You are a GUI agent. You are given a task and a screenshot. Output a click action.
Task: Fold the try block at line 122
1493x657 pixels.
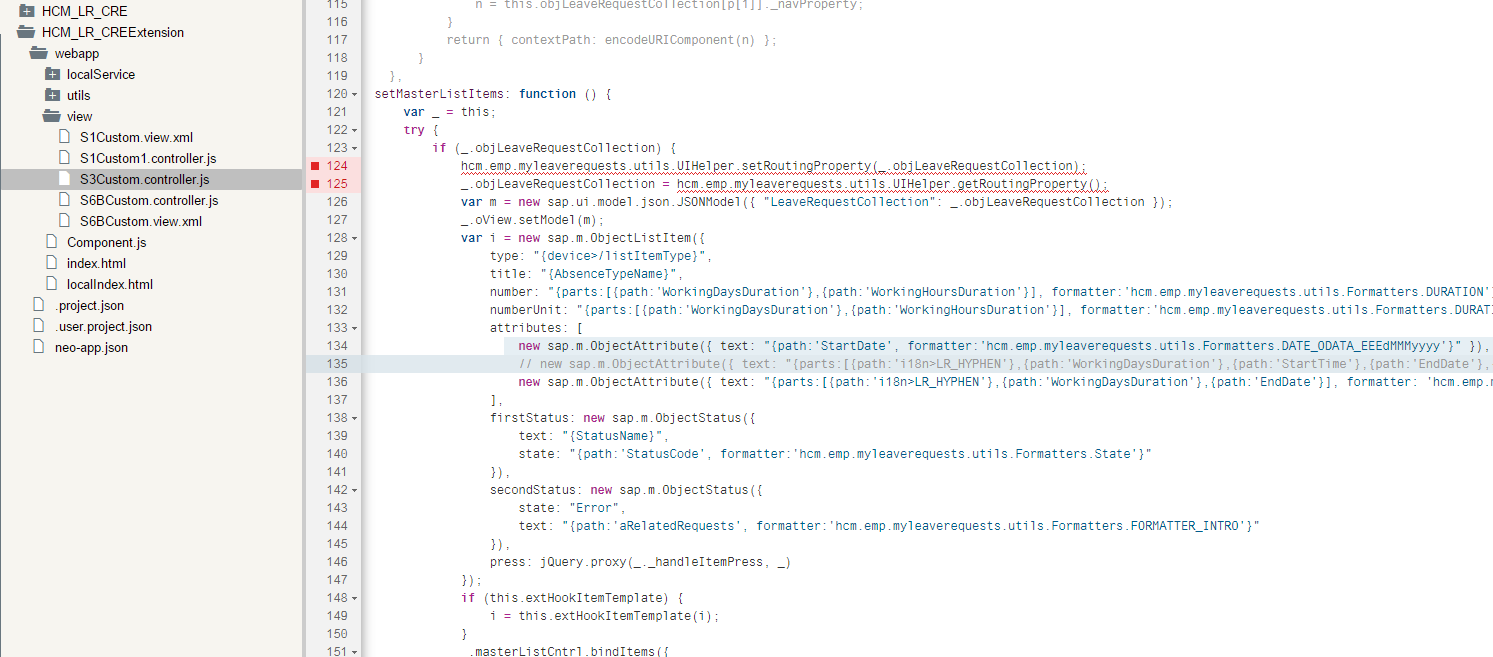click(x=356, y=130)
